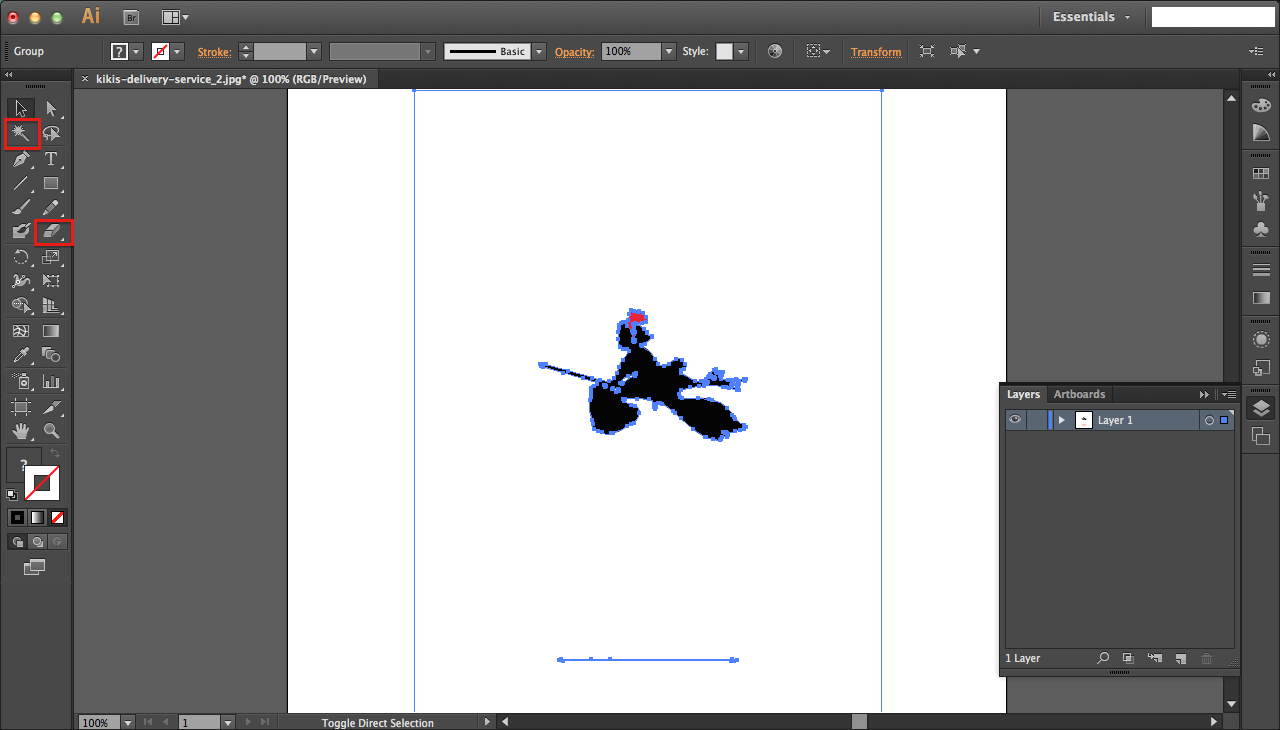Select the Shape Builder tool

tap(21, 306)
